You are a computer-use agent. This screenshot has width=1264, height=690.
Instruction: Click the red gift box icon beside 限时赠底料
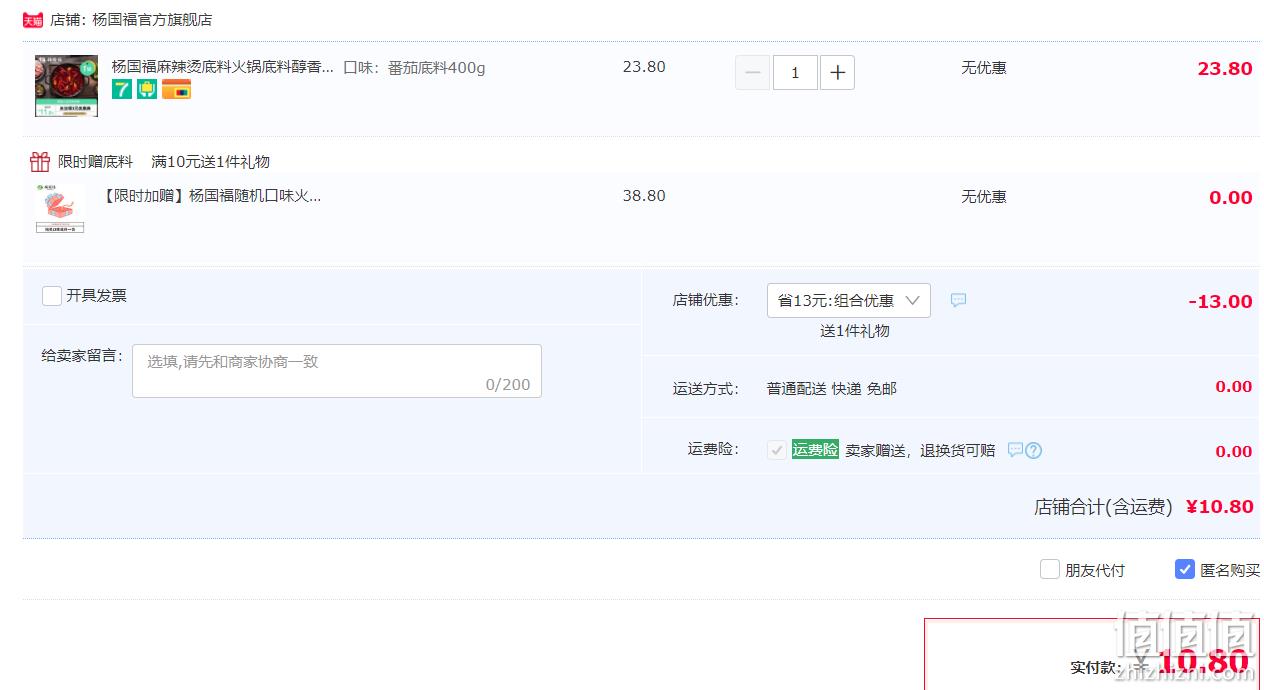coord(40,161)
